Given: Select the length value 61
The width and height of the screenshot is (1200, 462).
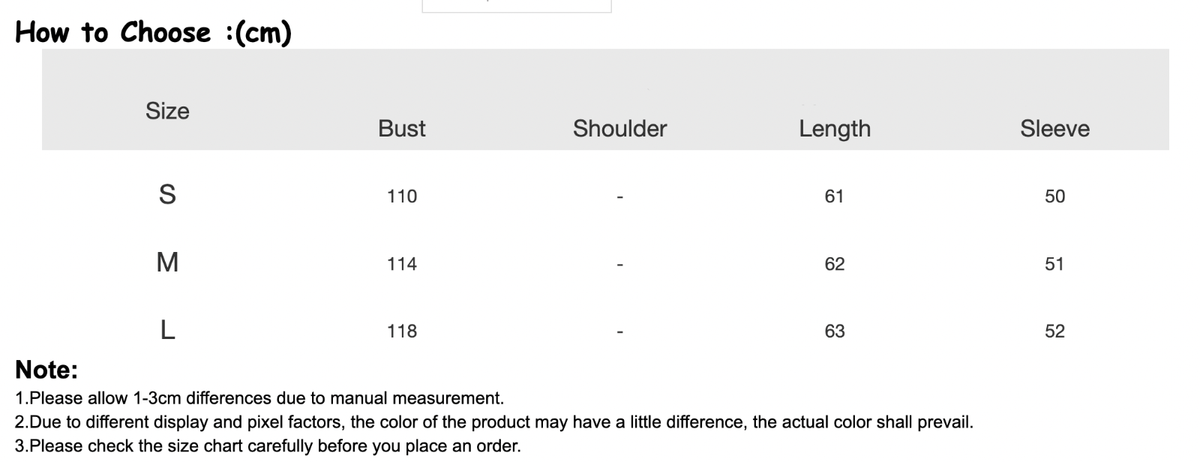Looking at the screenshot, I should [x=835, y=197].
